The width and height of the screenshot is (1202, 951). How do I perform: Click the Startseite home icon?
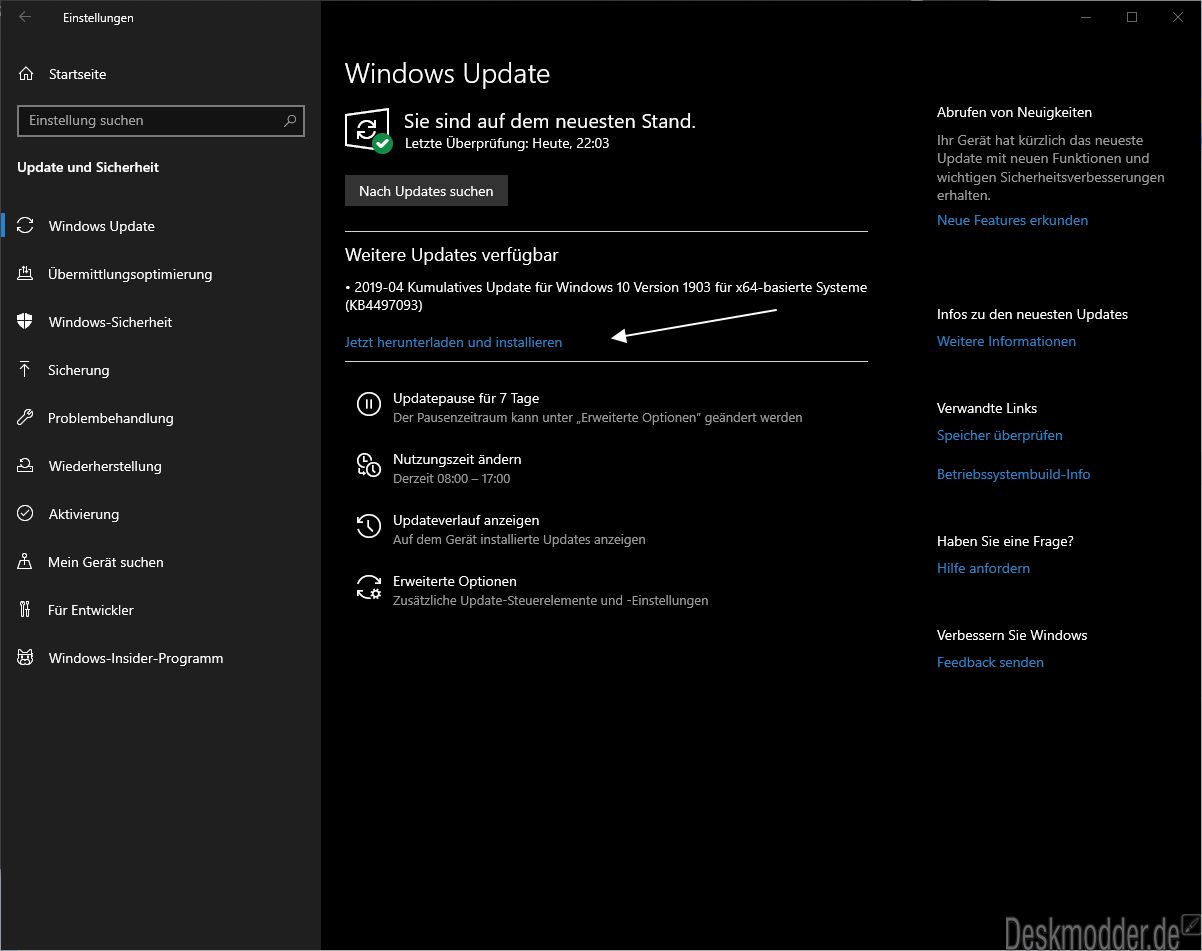point(26,74)
